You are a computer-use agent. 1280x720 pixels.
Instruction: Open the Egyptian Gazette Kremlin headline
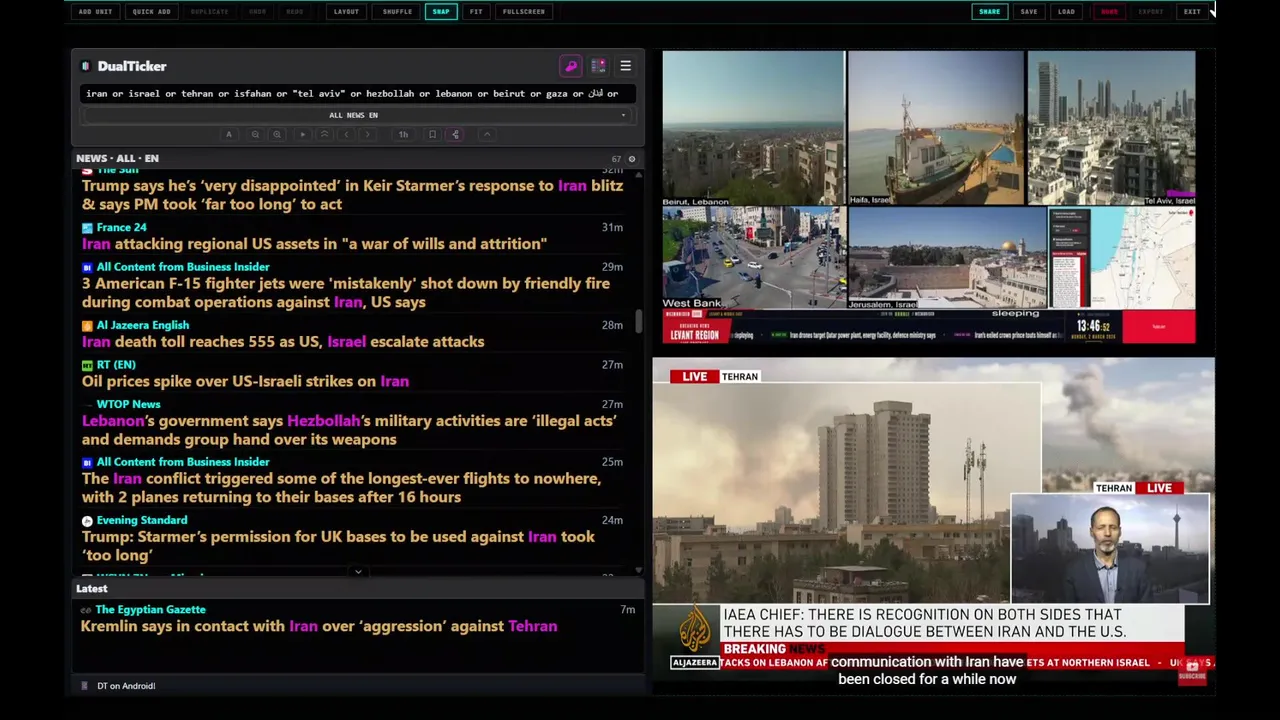(x=319, y=627)
